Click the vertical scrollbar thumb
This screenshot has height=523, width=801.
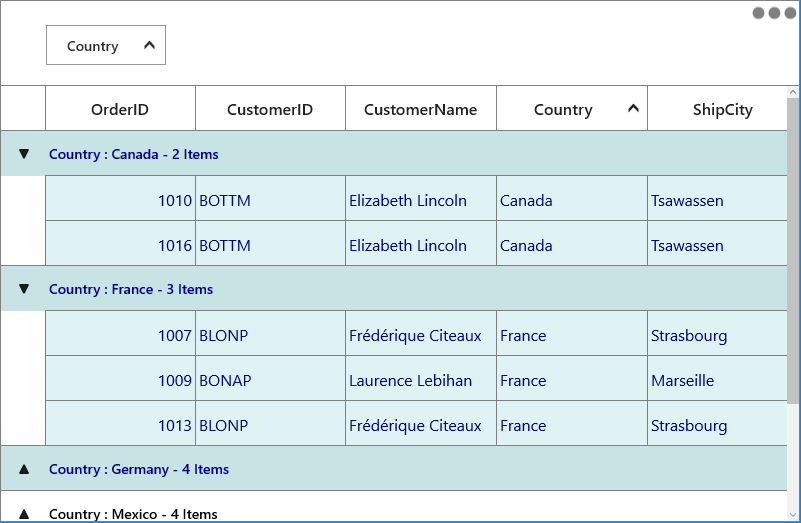[793, 250]
